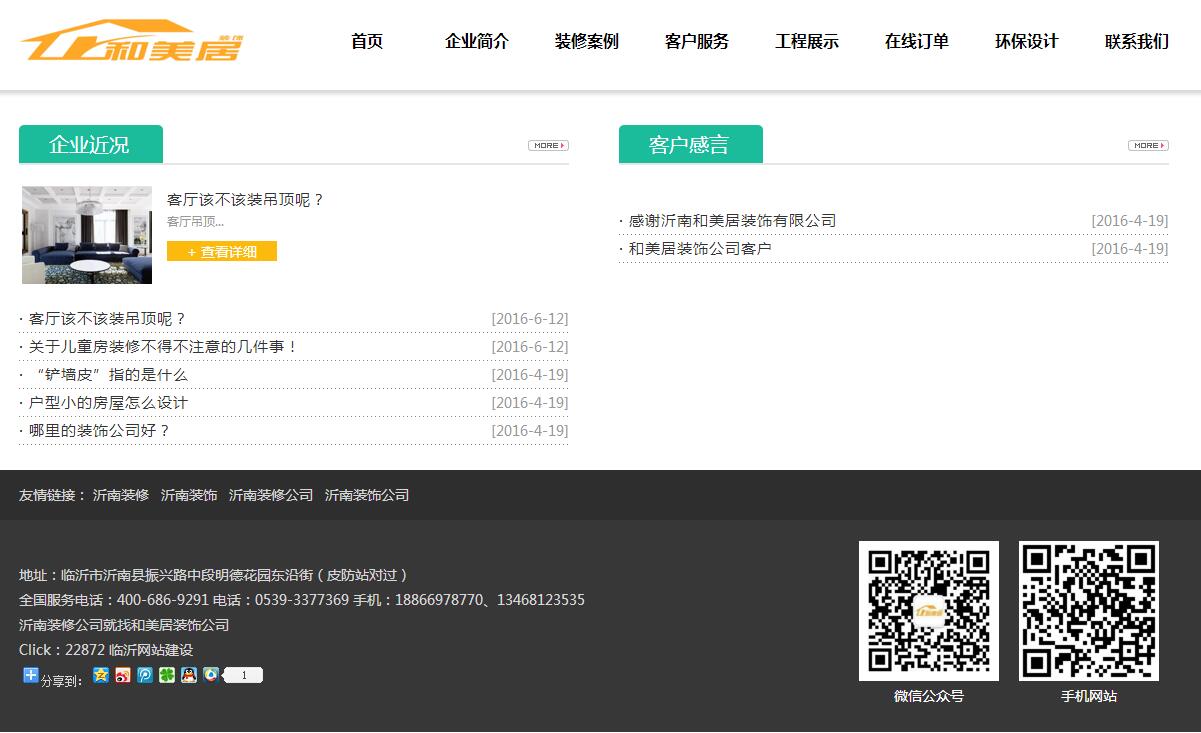Click the Tencent Weibo share icon
Screen dimensions: 1201x733
[210, 675]
